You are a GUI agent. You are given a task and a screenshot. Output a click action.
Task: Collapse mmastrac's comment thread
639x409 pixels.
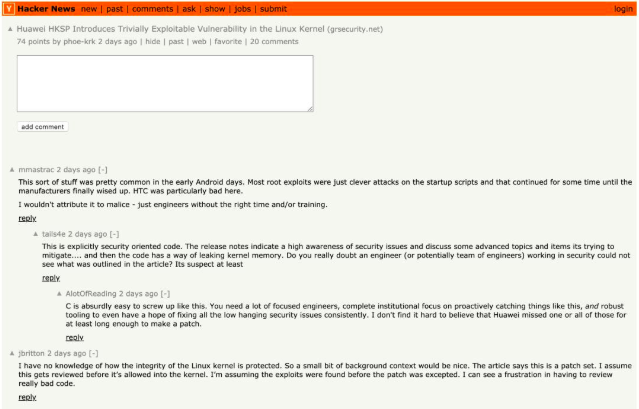point(103,170)
